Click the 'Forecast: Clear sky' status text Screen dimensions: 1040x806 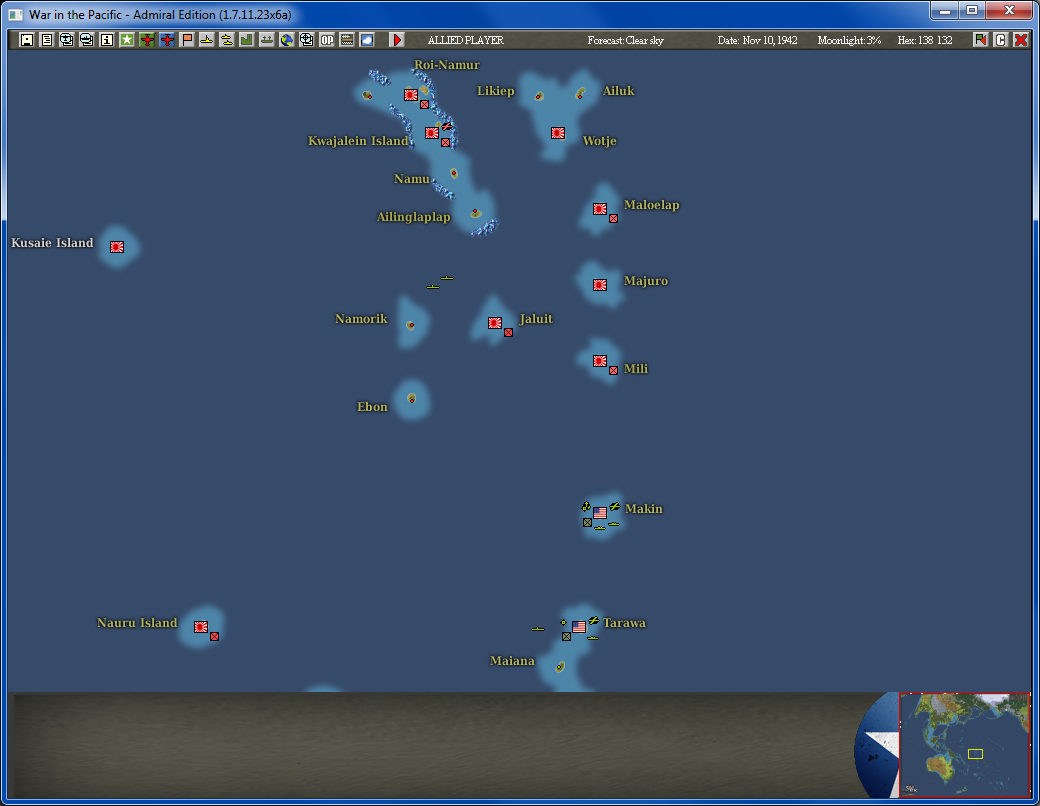[625, 40]
